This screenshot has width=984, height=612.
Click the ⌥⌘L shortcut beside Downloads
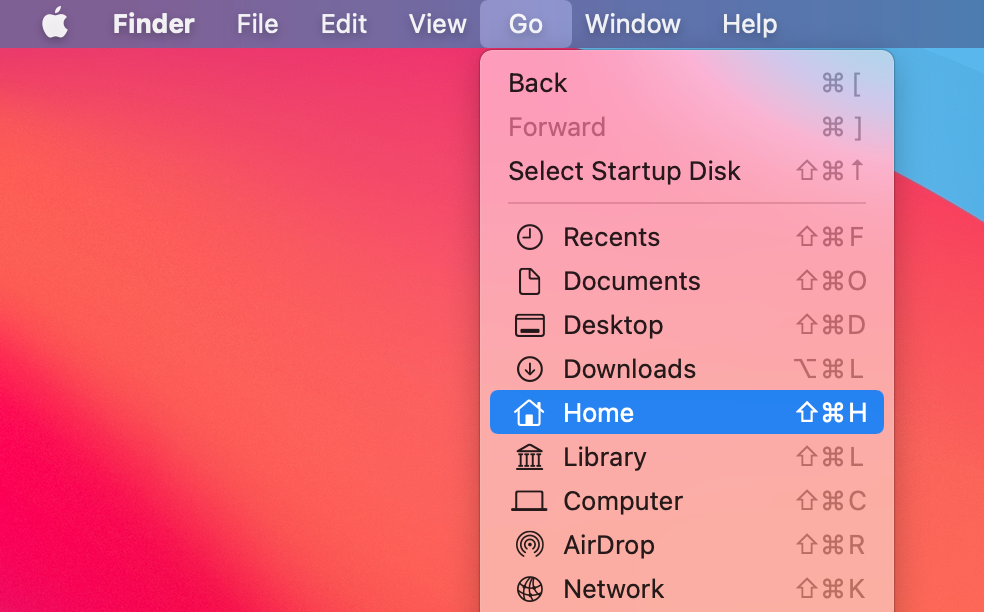(x=829, y=369)
